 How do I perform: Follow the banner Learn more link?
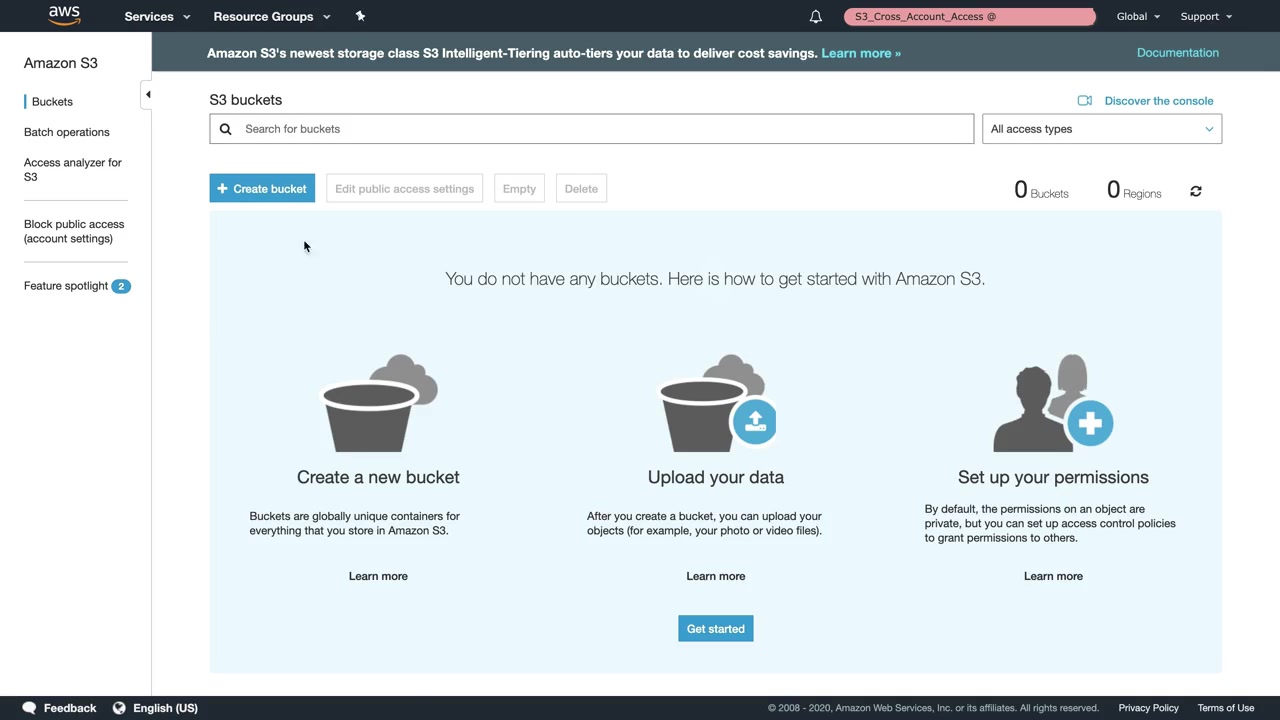(861, 53)
